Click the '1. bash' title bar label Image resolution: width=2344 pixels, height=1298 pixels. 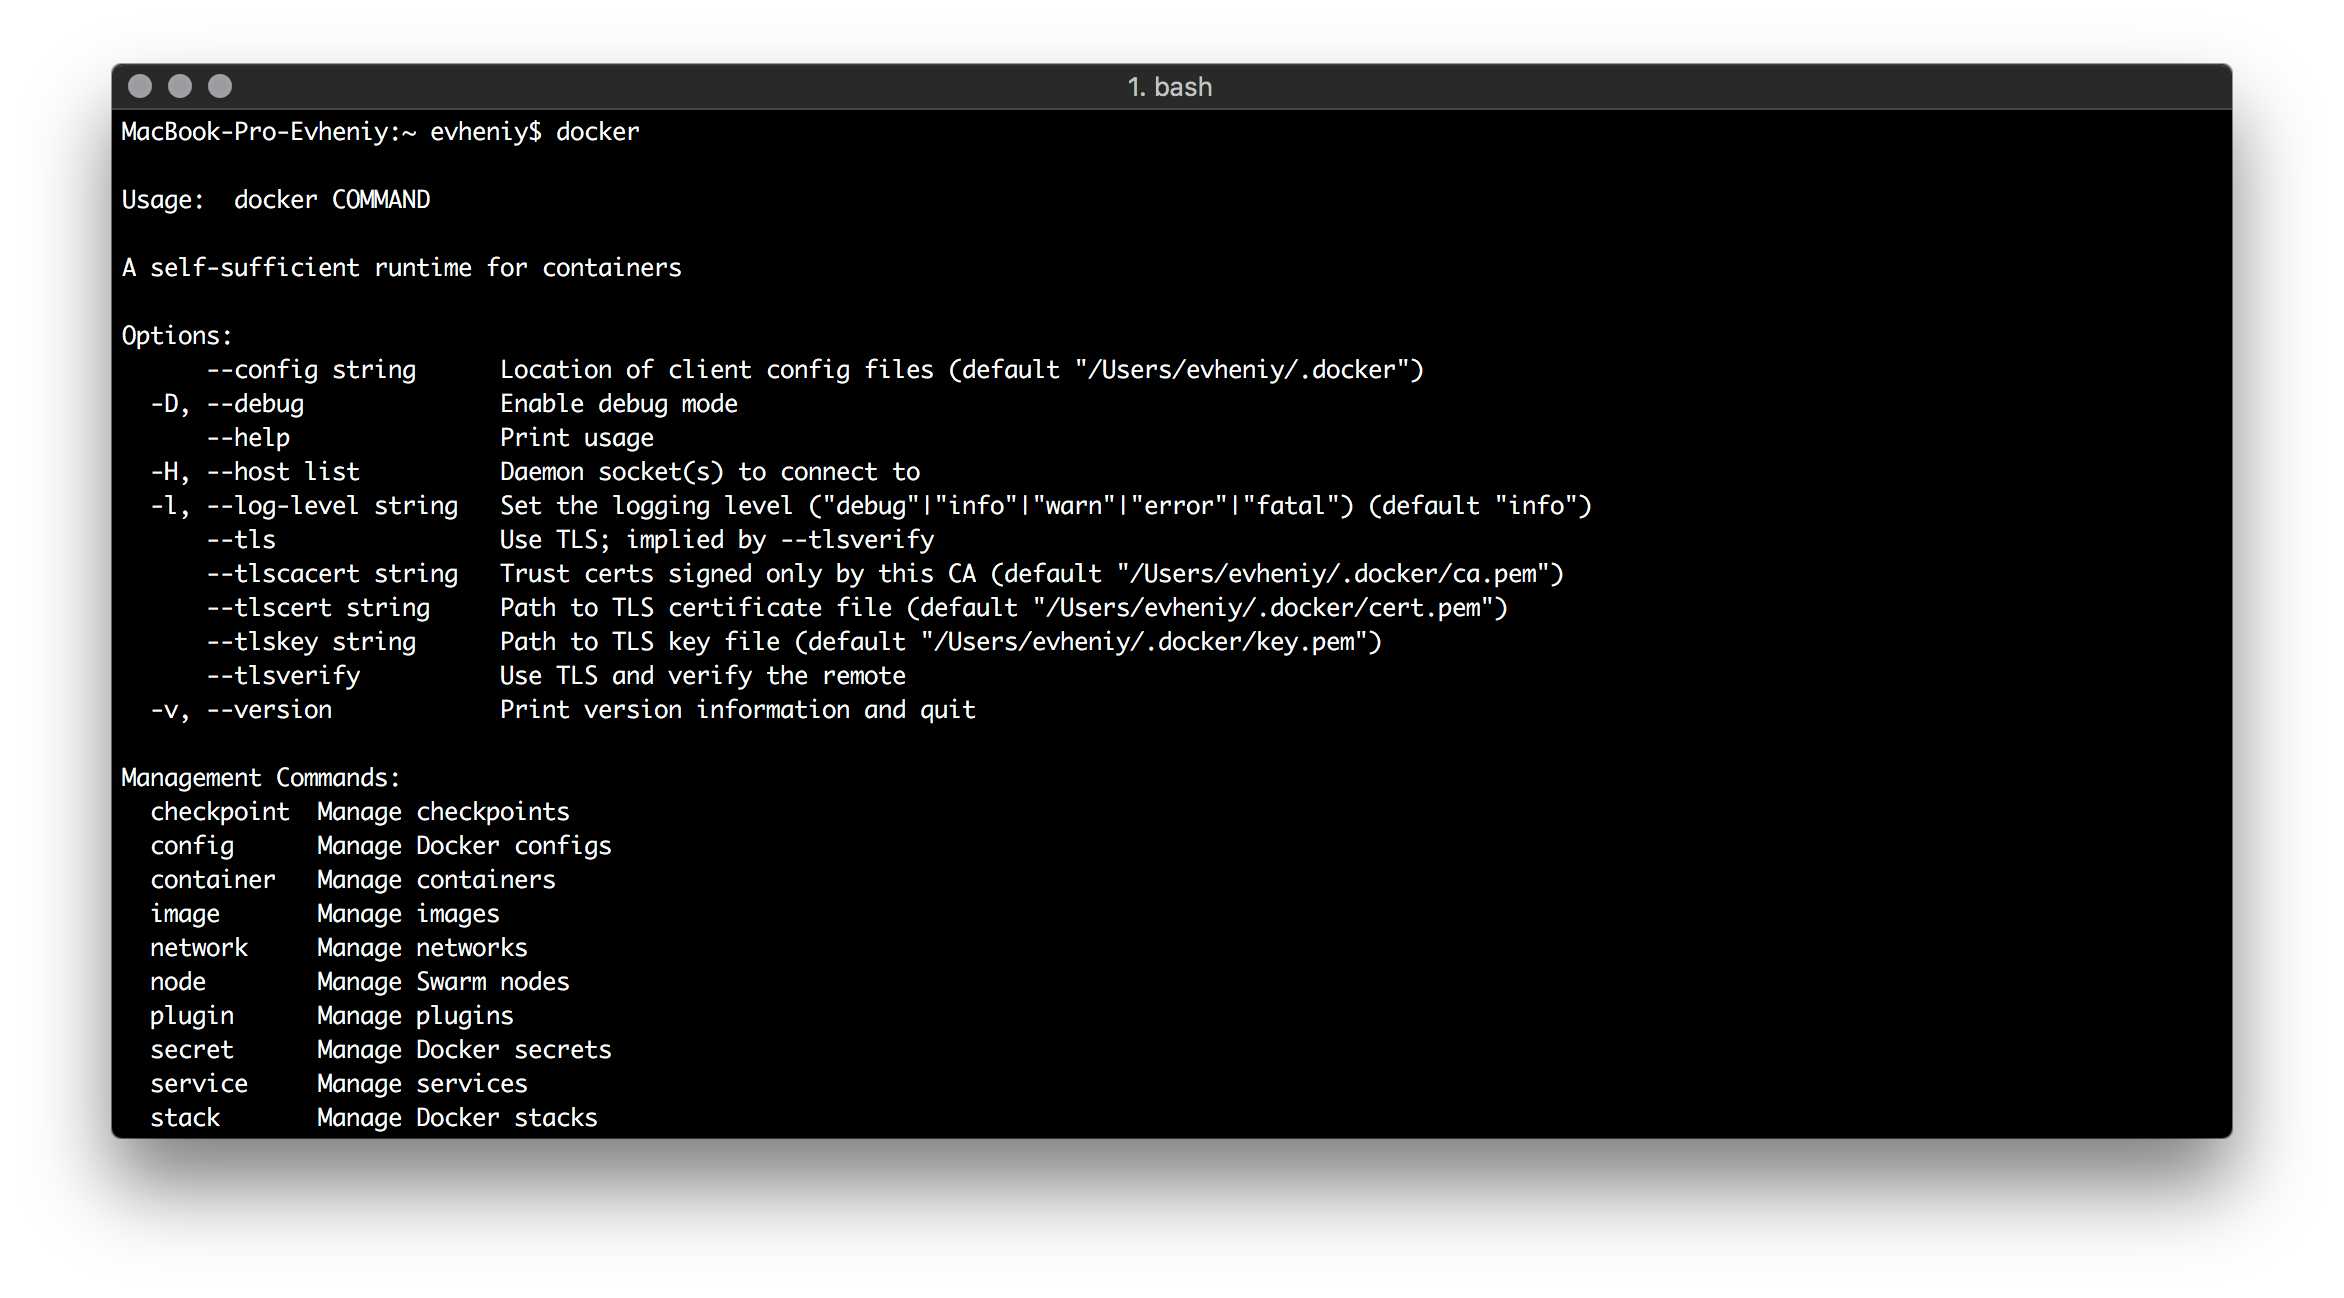tap(1170, 86)
